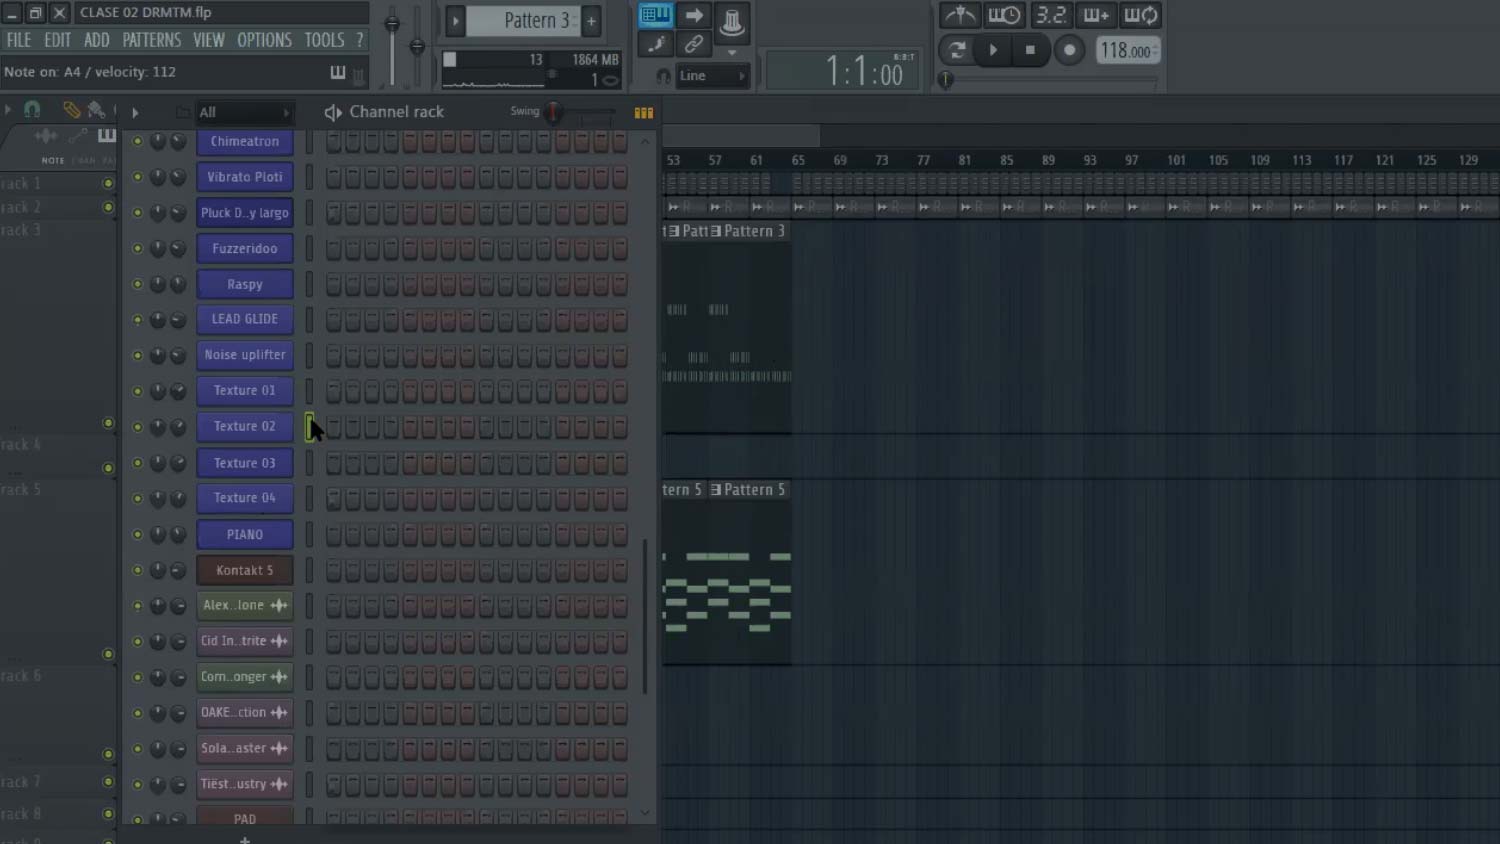Add a new pattern with the plus button
Screen dimensions: 1500x844
(591, 20)
